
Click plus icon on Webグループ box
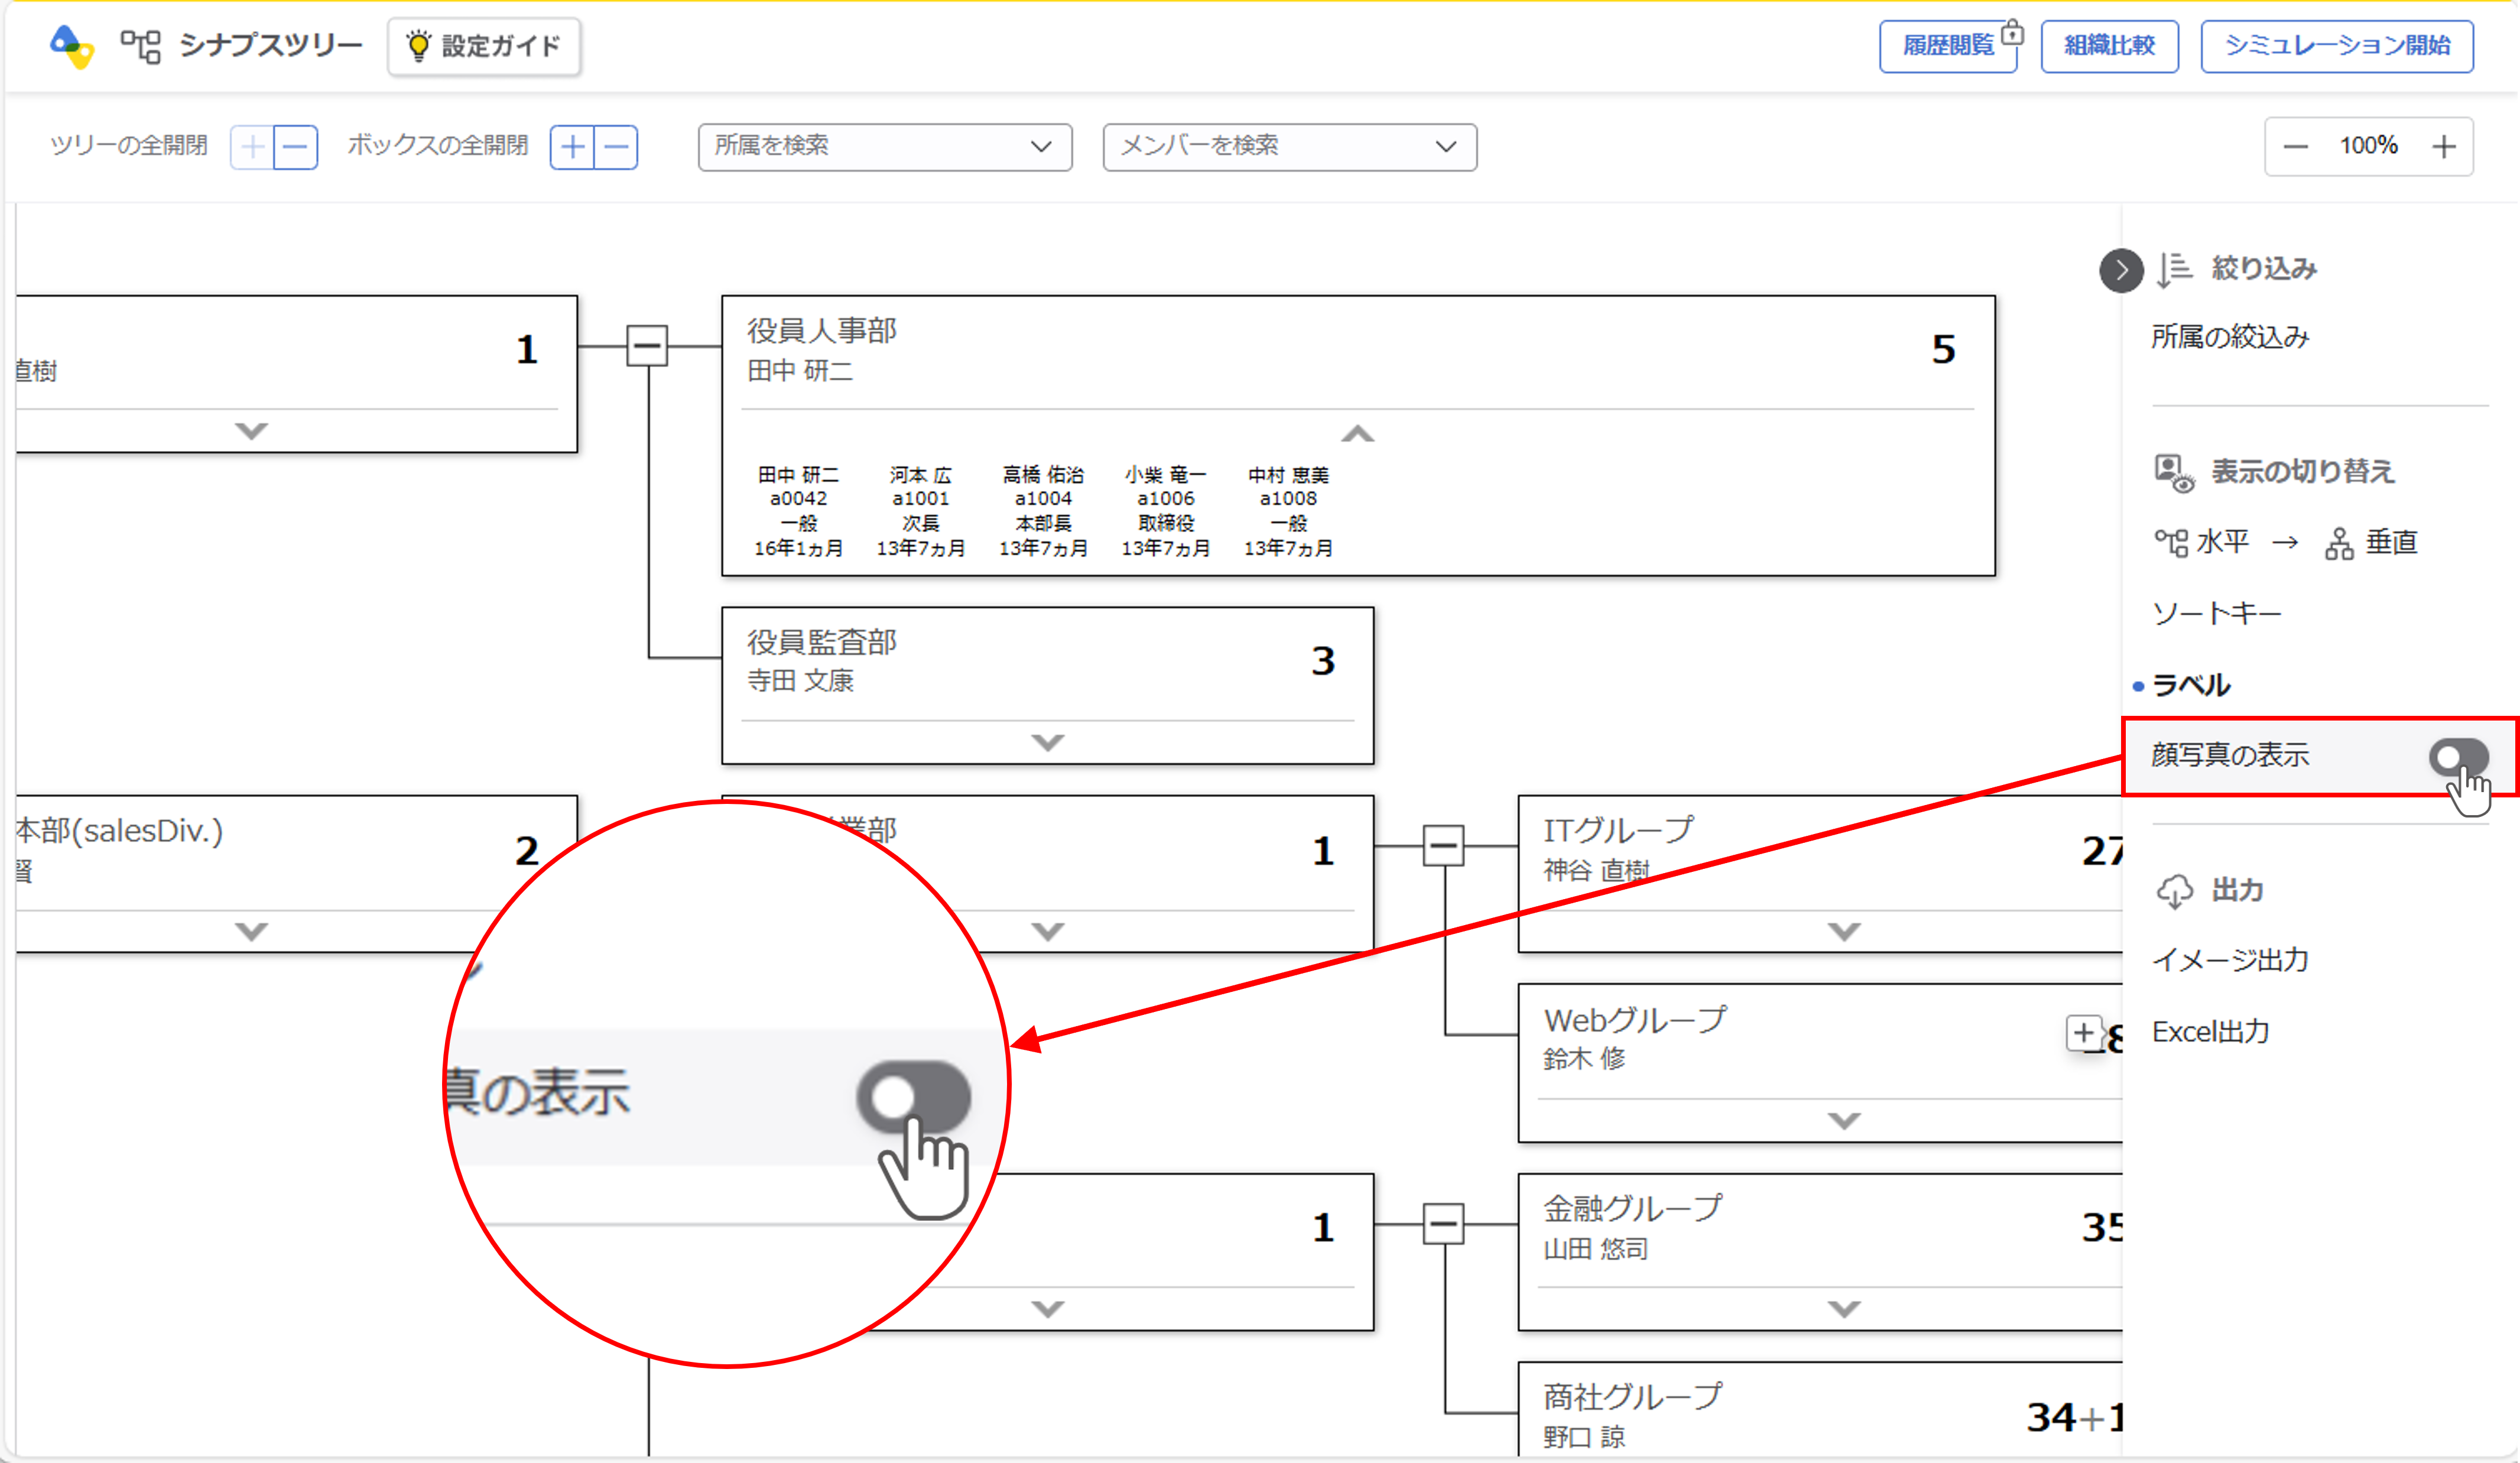pyautogui.click(x=2084, y=1032)
